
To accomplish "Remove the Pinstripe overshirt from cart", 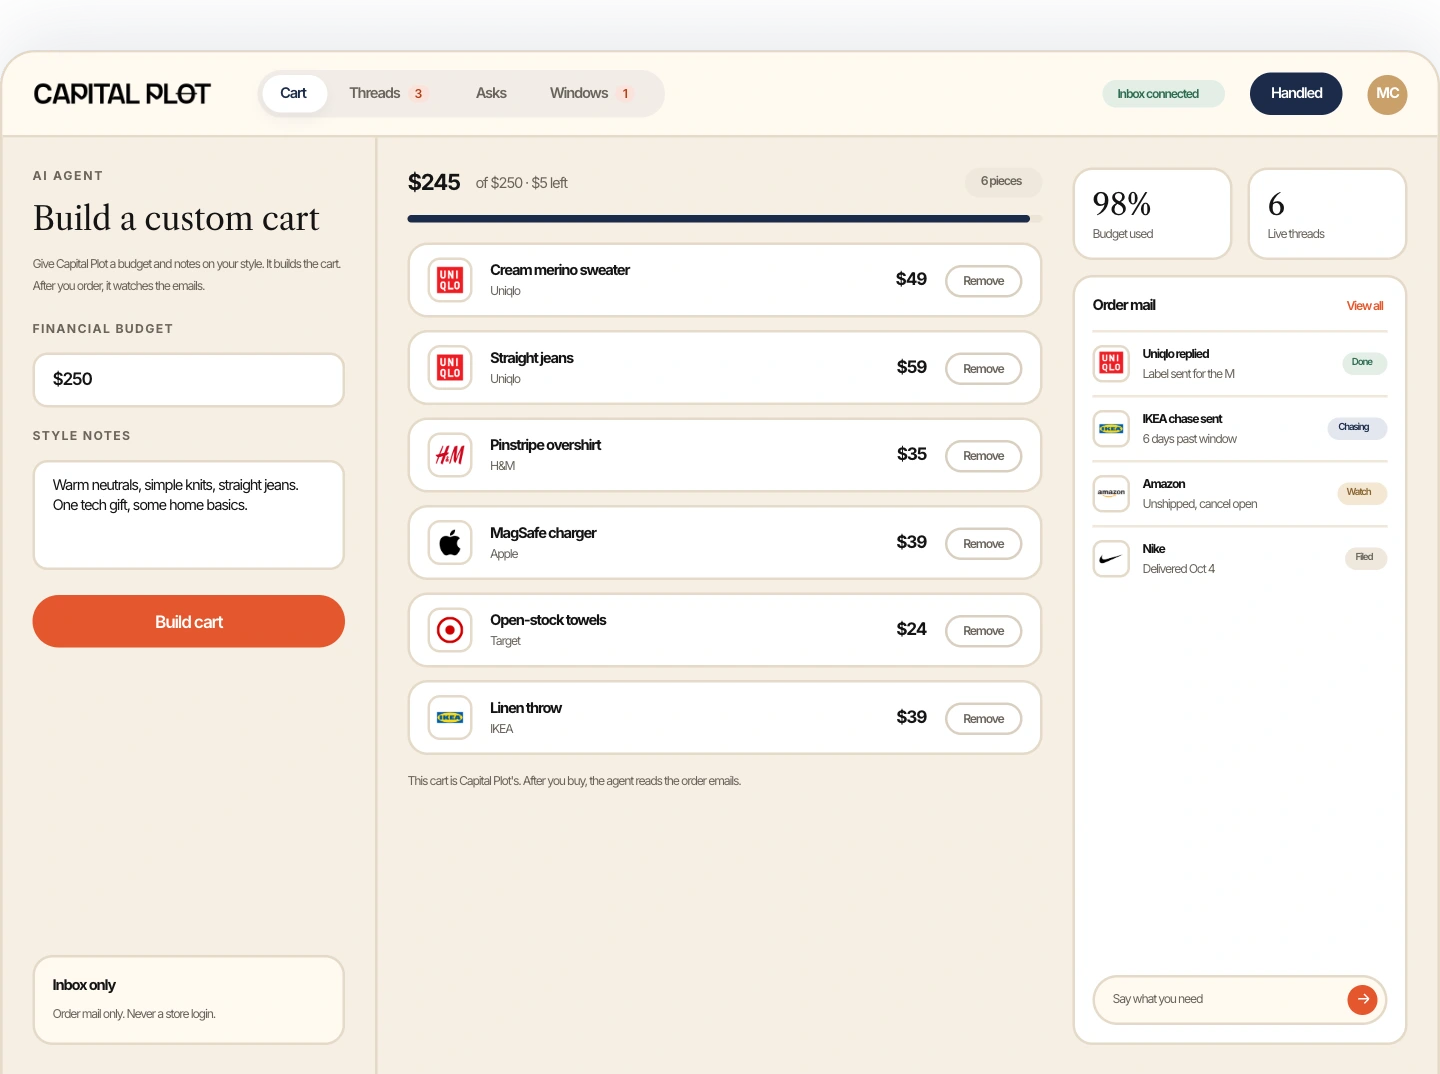I will pyautogui.click(x=983, y=456).
